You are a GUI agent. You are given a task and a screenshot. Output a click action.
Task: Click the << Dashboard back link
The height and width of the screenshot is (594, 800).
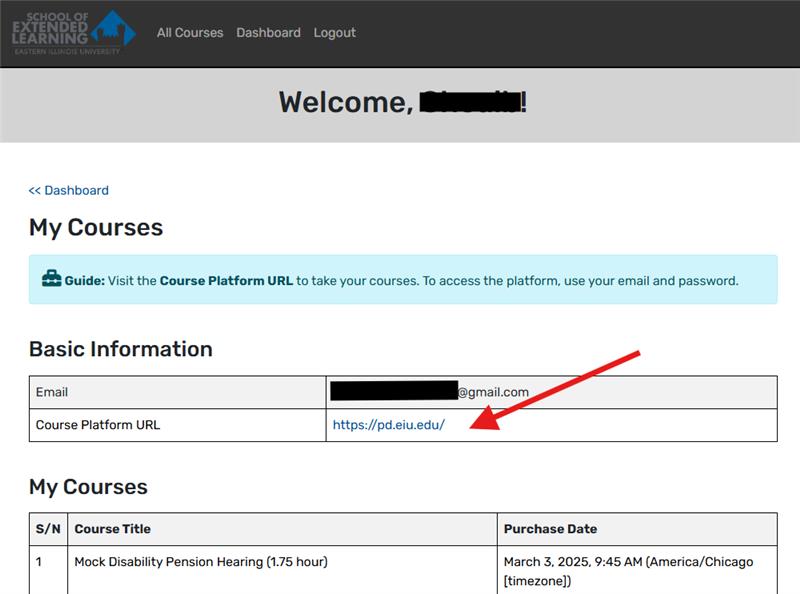(68, 190)
